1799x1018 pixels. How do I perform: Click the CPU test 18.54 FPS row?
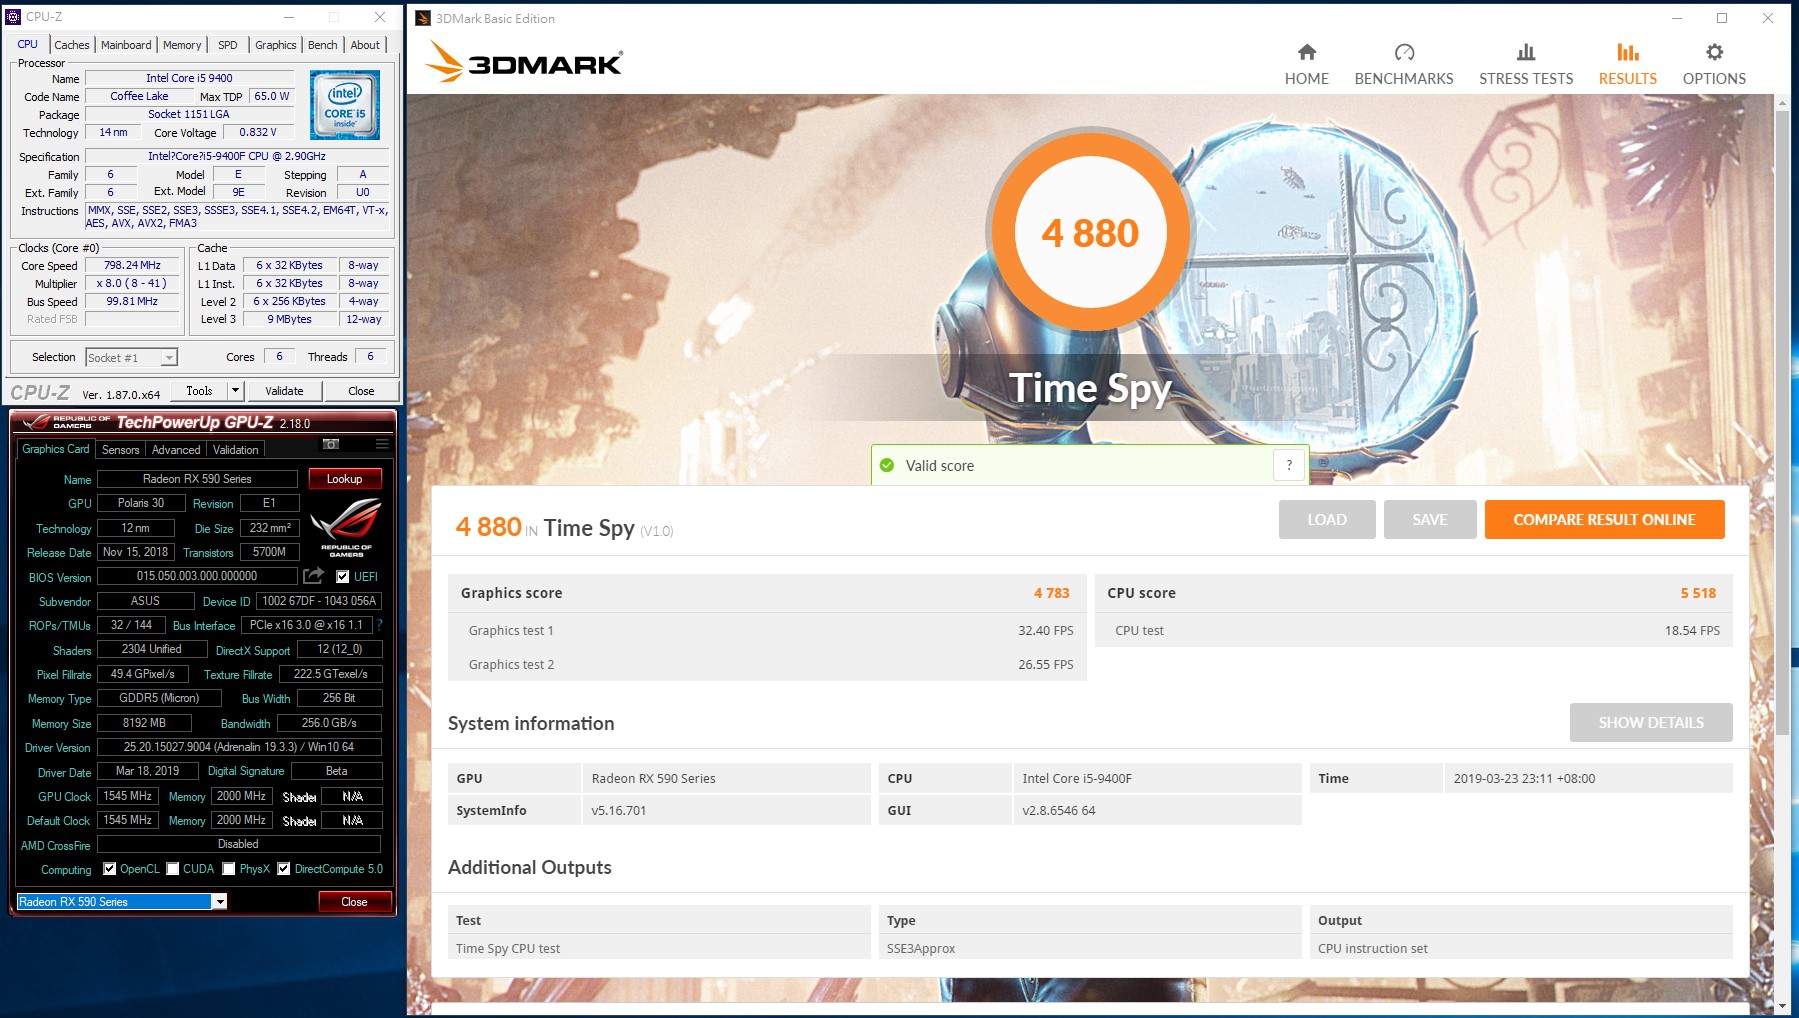tap(1414, 630)
